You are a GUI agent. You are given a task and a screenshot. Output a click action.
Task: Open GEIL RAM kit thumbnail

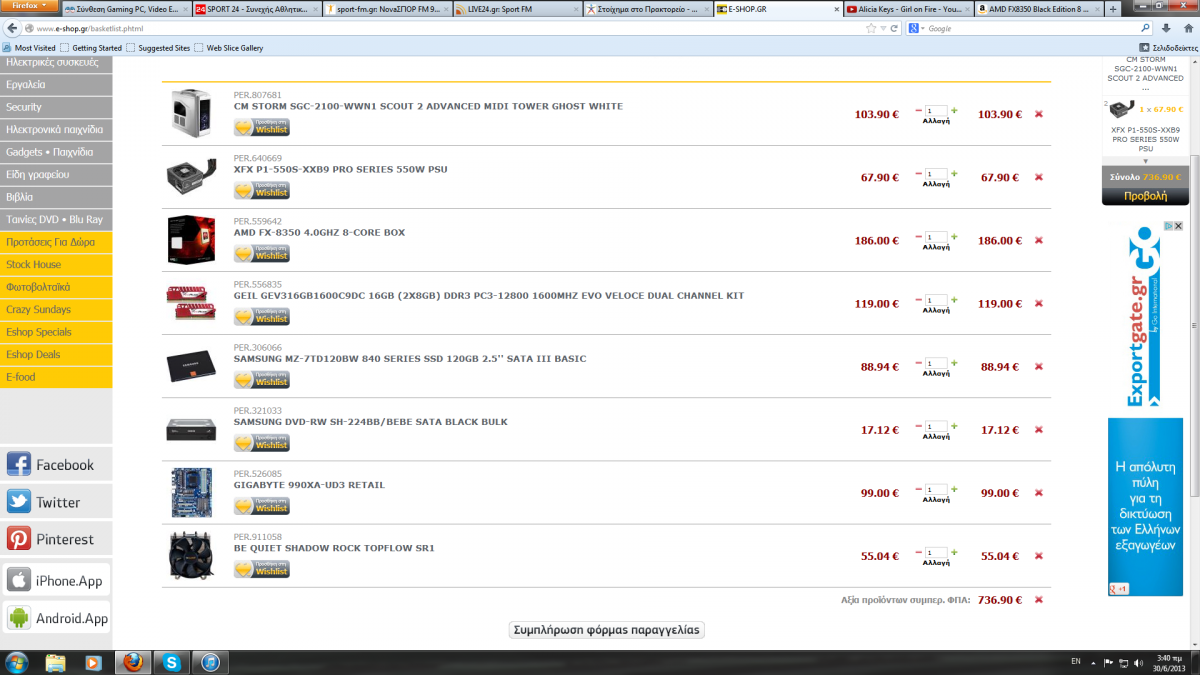(x=191, y=303)
